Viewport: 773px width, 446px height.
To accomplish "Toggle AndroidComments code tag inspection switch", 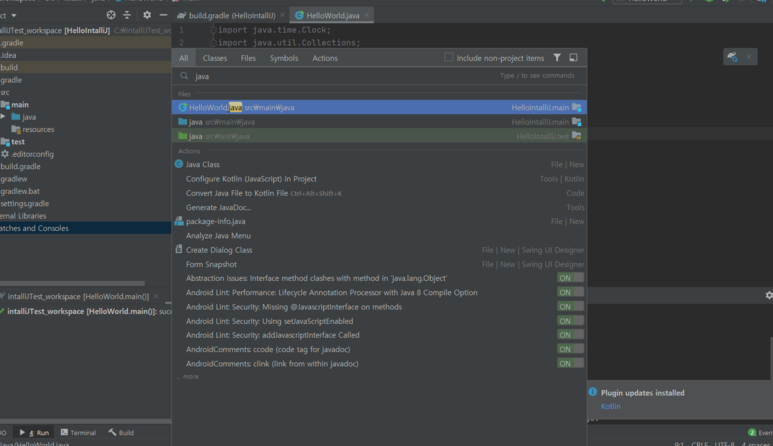I will coord(570,349).
